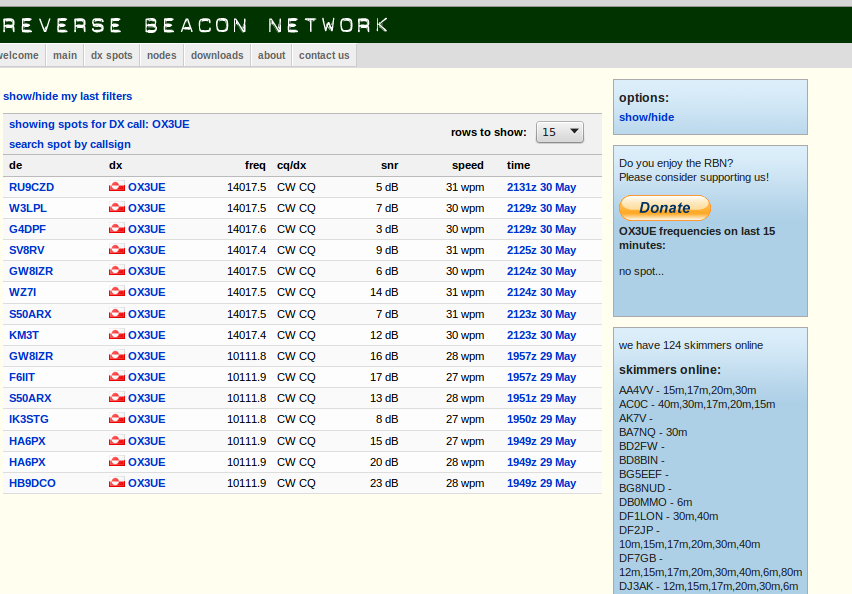The image size is (852, 594).
Task: Open the RU9CZD spotter callsign link
Action: pos(32,187)
